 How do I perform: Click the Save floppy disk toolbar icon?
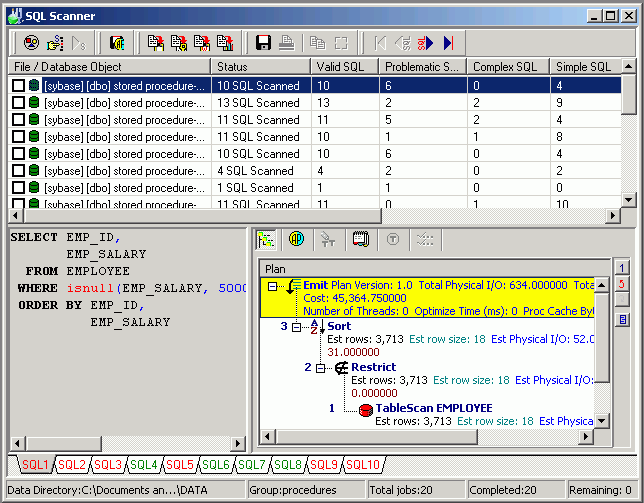264,42
